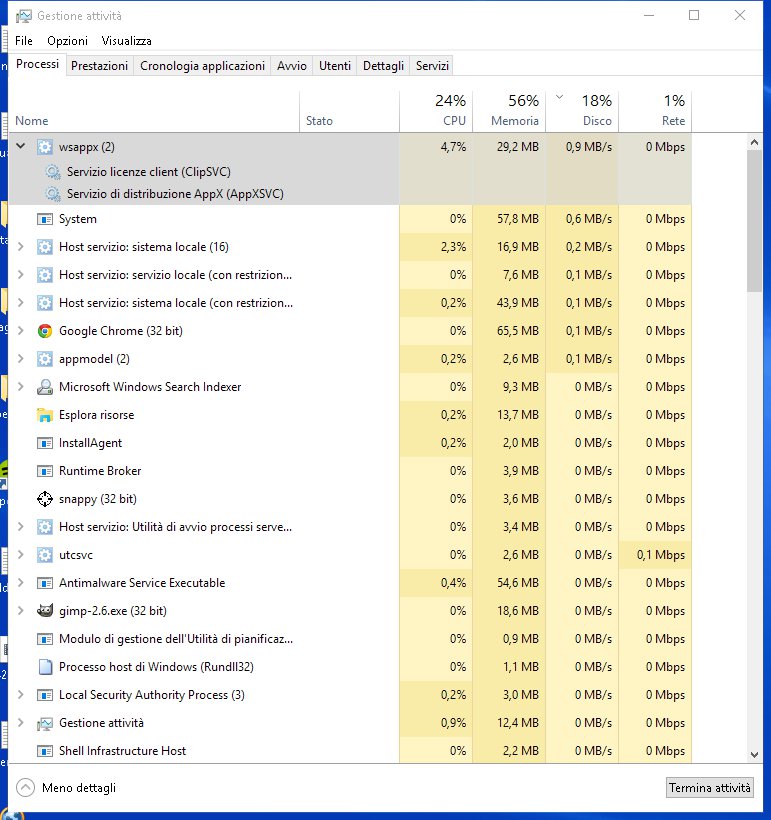The image size is (771, 820).
Task: Click the gimp-2.6.exe mascot icon
Action: (45, 611)
